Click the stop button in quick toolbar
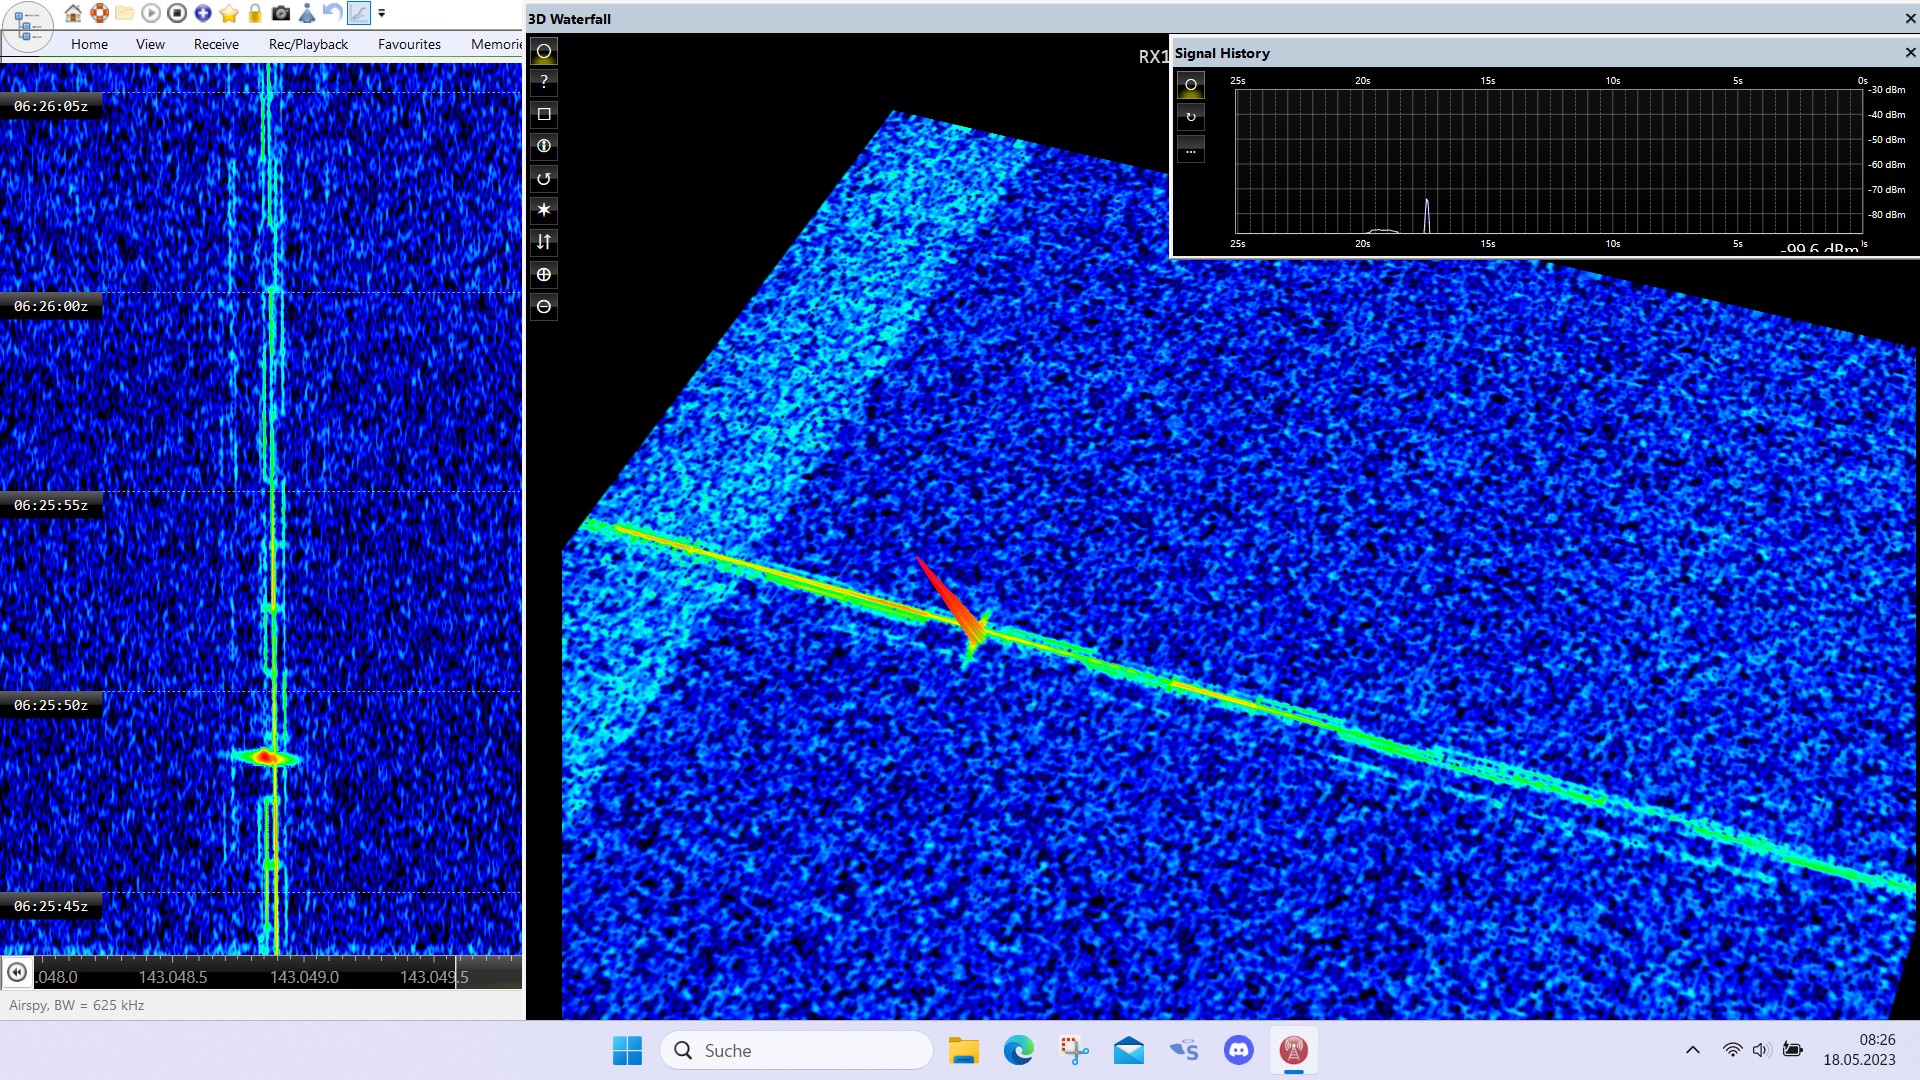 [177, 13]
